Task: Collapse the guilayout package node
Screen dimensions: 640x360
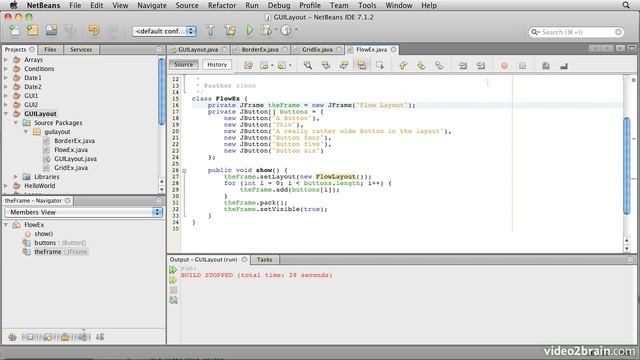Action: (x=25, y=131)
